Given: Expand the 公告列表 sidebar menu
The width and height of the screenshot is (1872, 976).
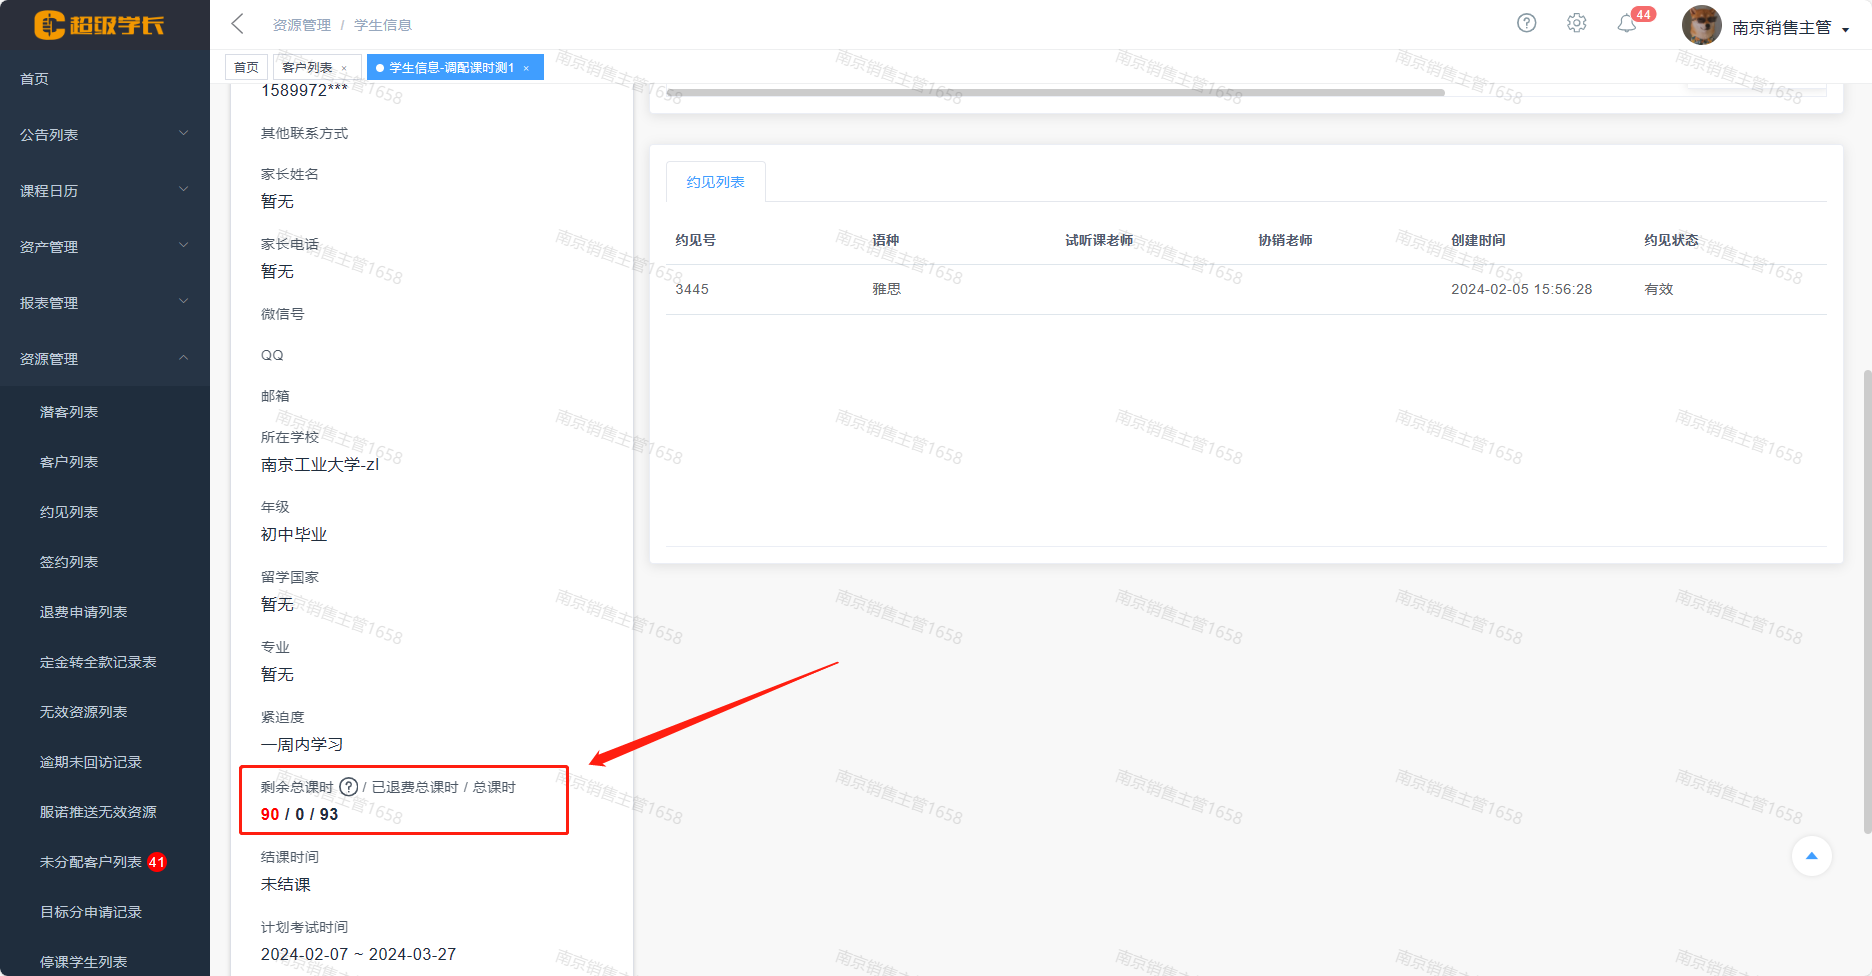Looking at the screenshot, I should pos(104,134).
